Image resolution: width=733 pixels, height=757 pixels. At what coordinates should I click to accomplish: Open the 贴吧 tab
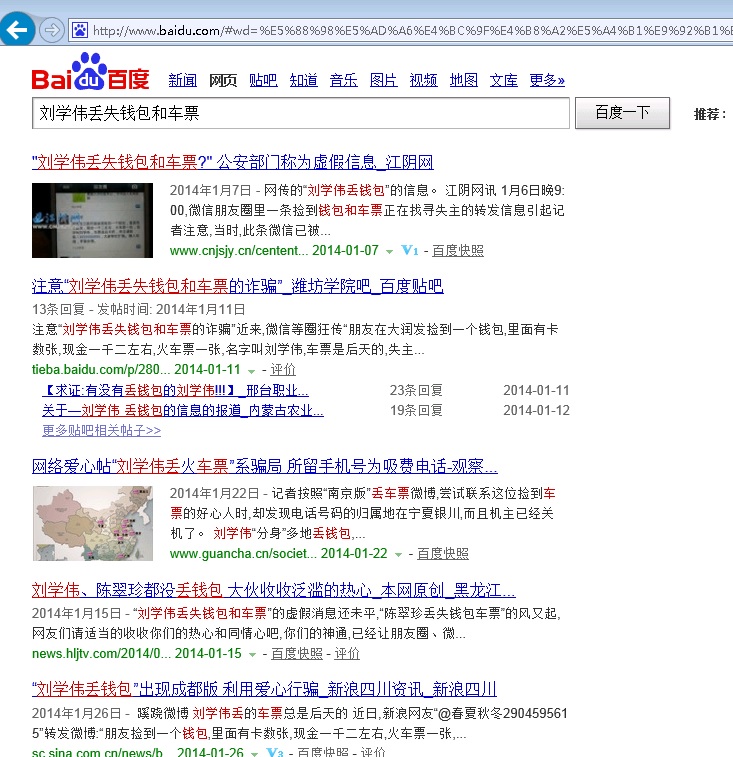click(263, 80)
